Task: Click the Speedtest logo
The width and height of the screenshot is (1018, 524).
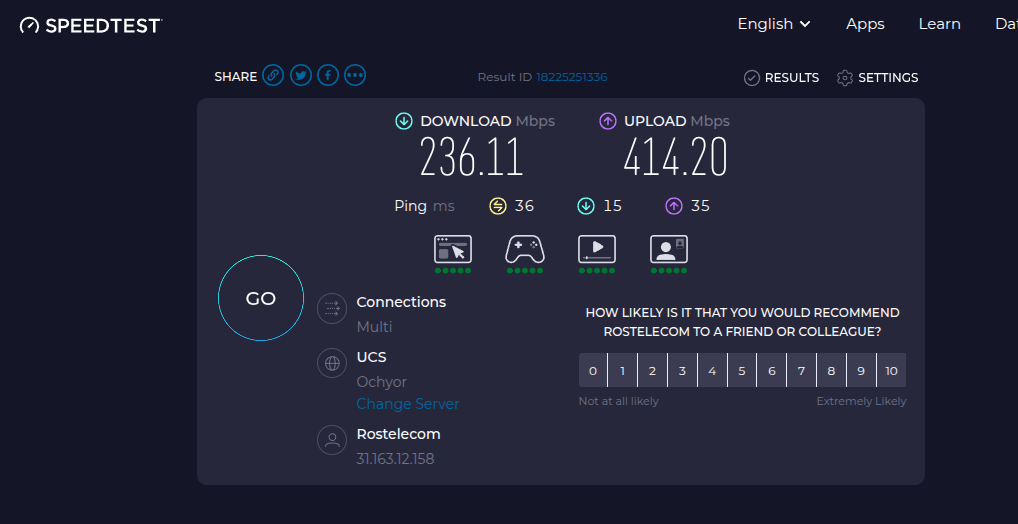Action: (91, 25)
